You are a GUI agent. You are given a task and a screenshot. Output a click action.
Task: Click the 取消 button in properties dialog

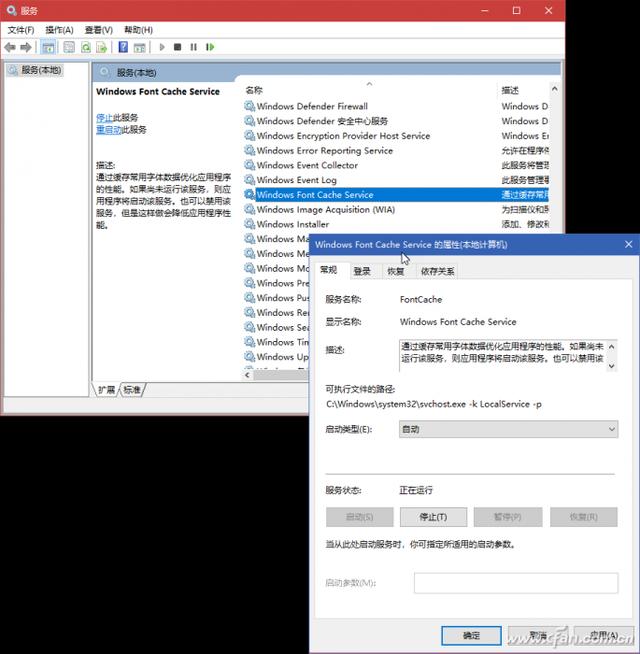[538, 636]
